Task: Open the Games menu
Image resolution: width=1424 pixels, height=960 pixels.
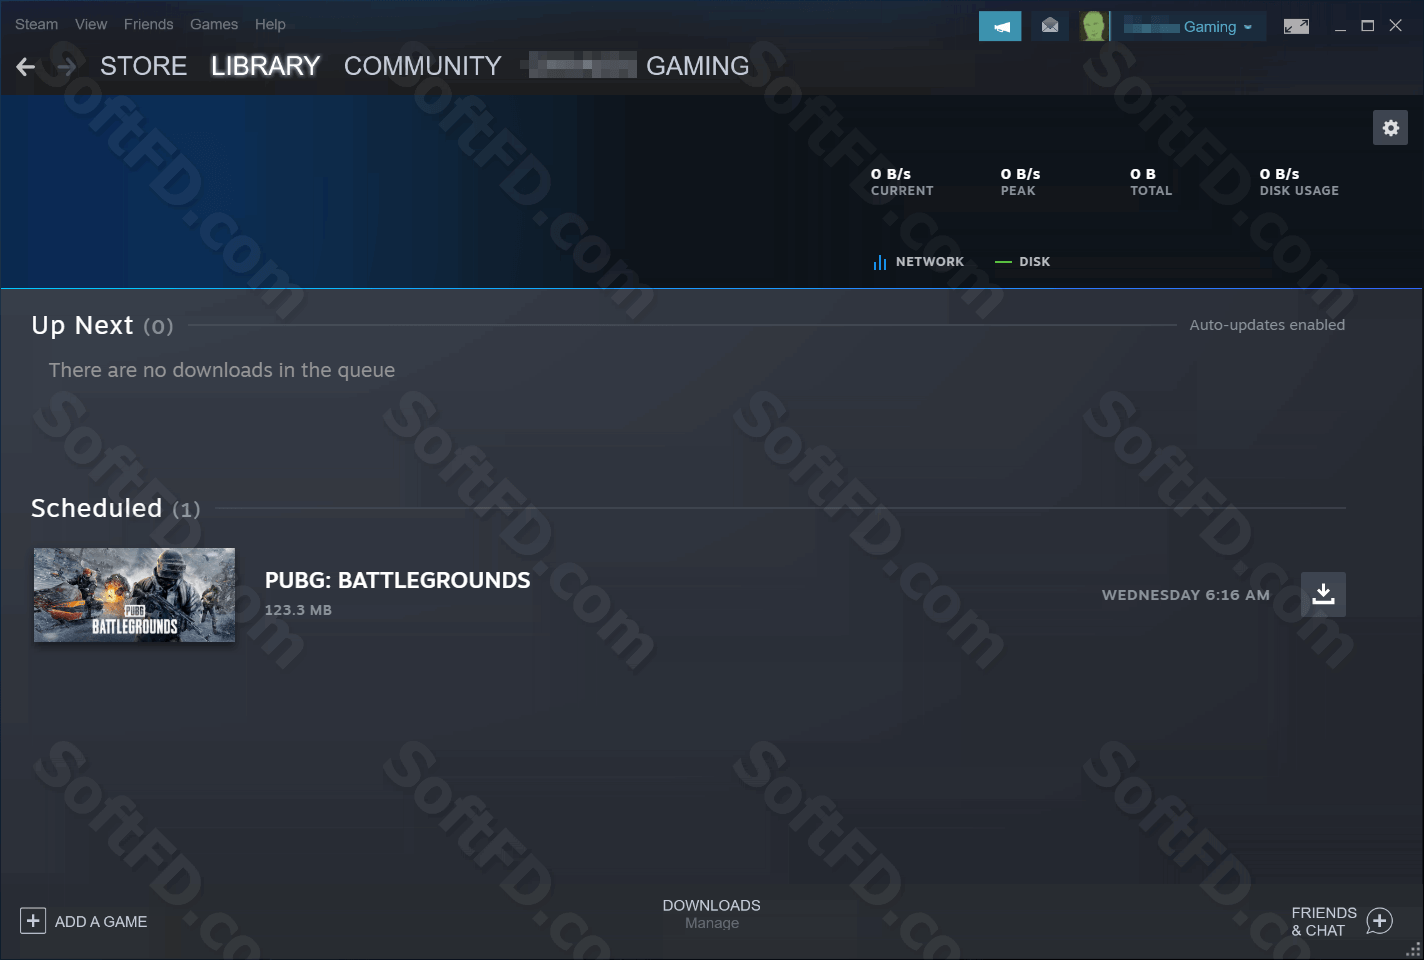Action: pyautogui.click(x=214, y=24)
